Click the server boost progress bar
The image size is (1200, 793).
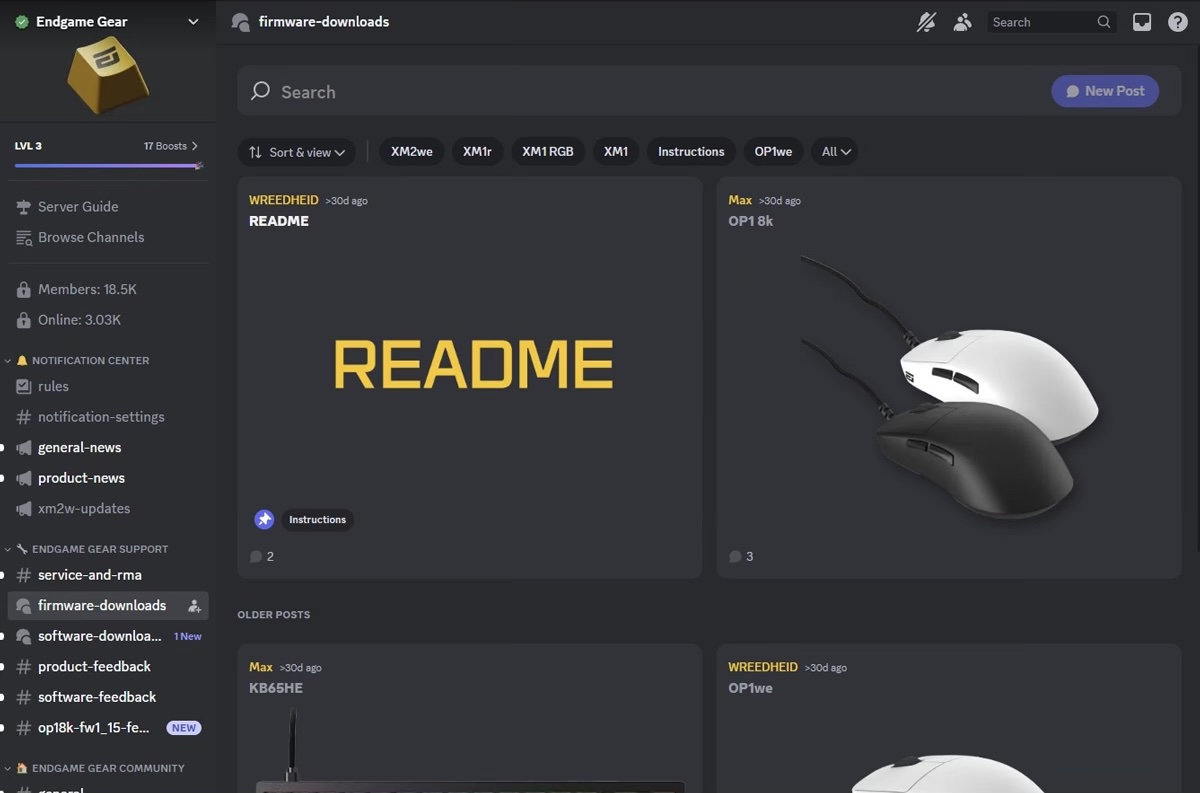(108, 165)
